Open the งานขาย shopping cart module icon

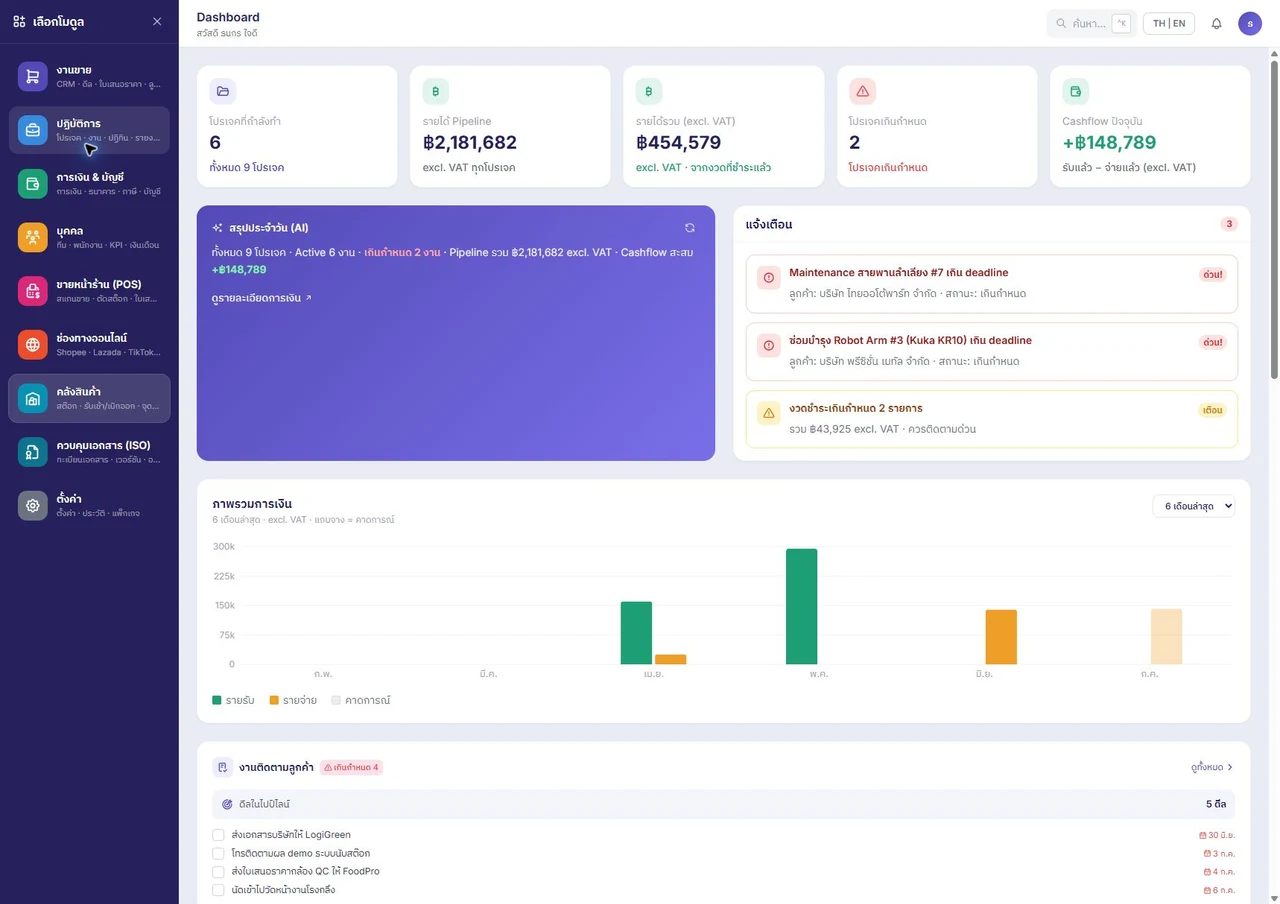(x=32, y=76)
